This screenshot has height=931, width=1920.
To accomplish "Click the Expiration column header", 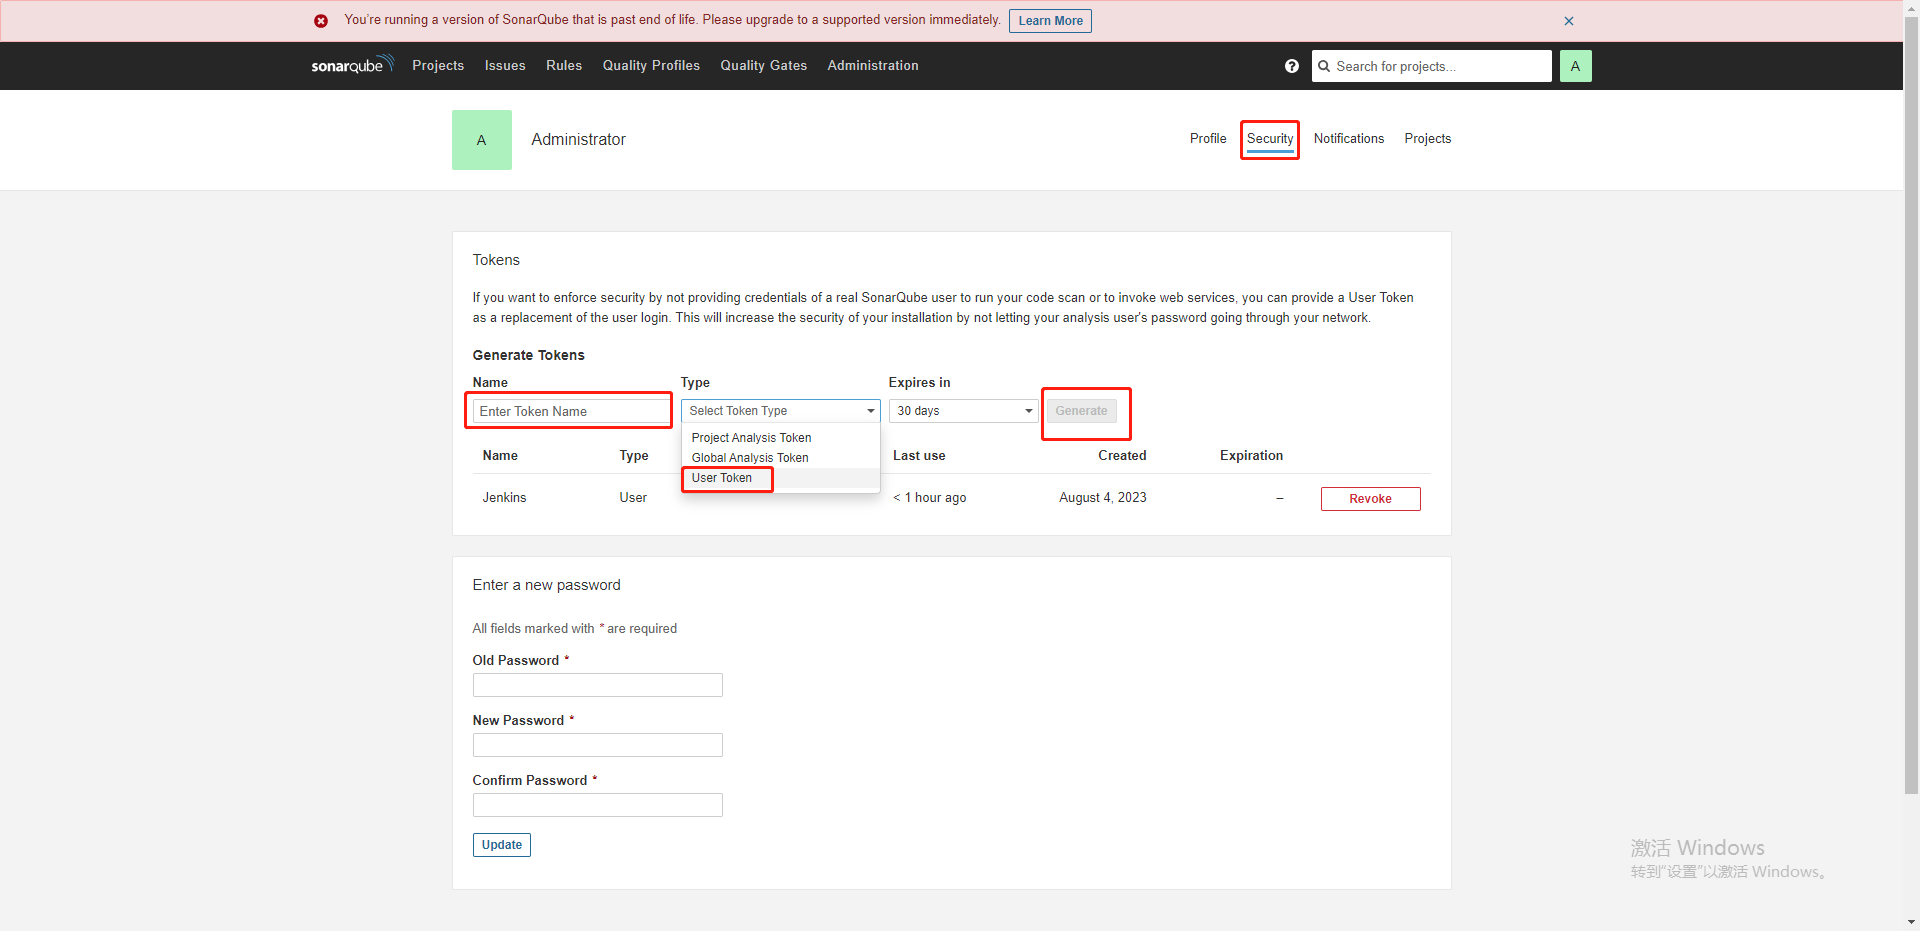I will [1251, 455].
